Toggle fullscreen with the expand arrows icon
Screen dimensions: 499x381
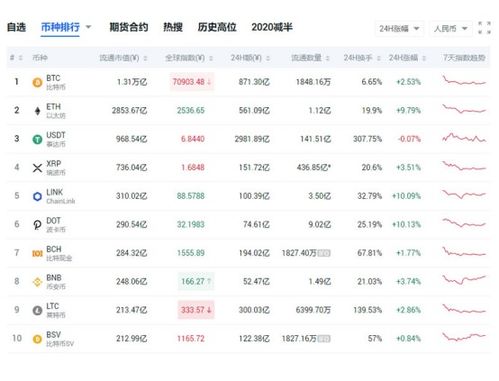[484, 28]
